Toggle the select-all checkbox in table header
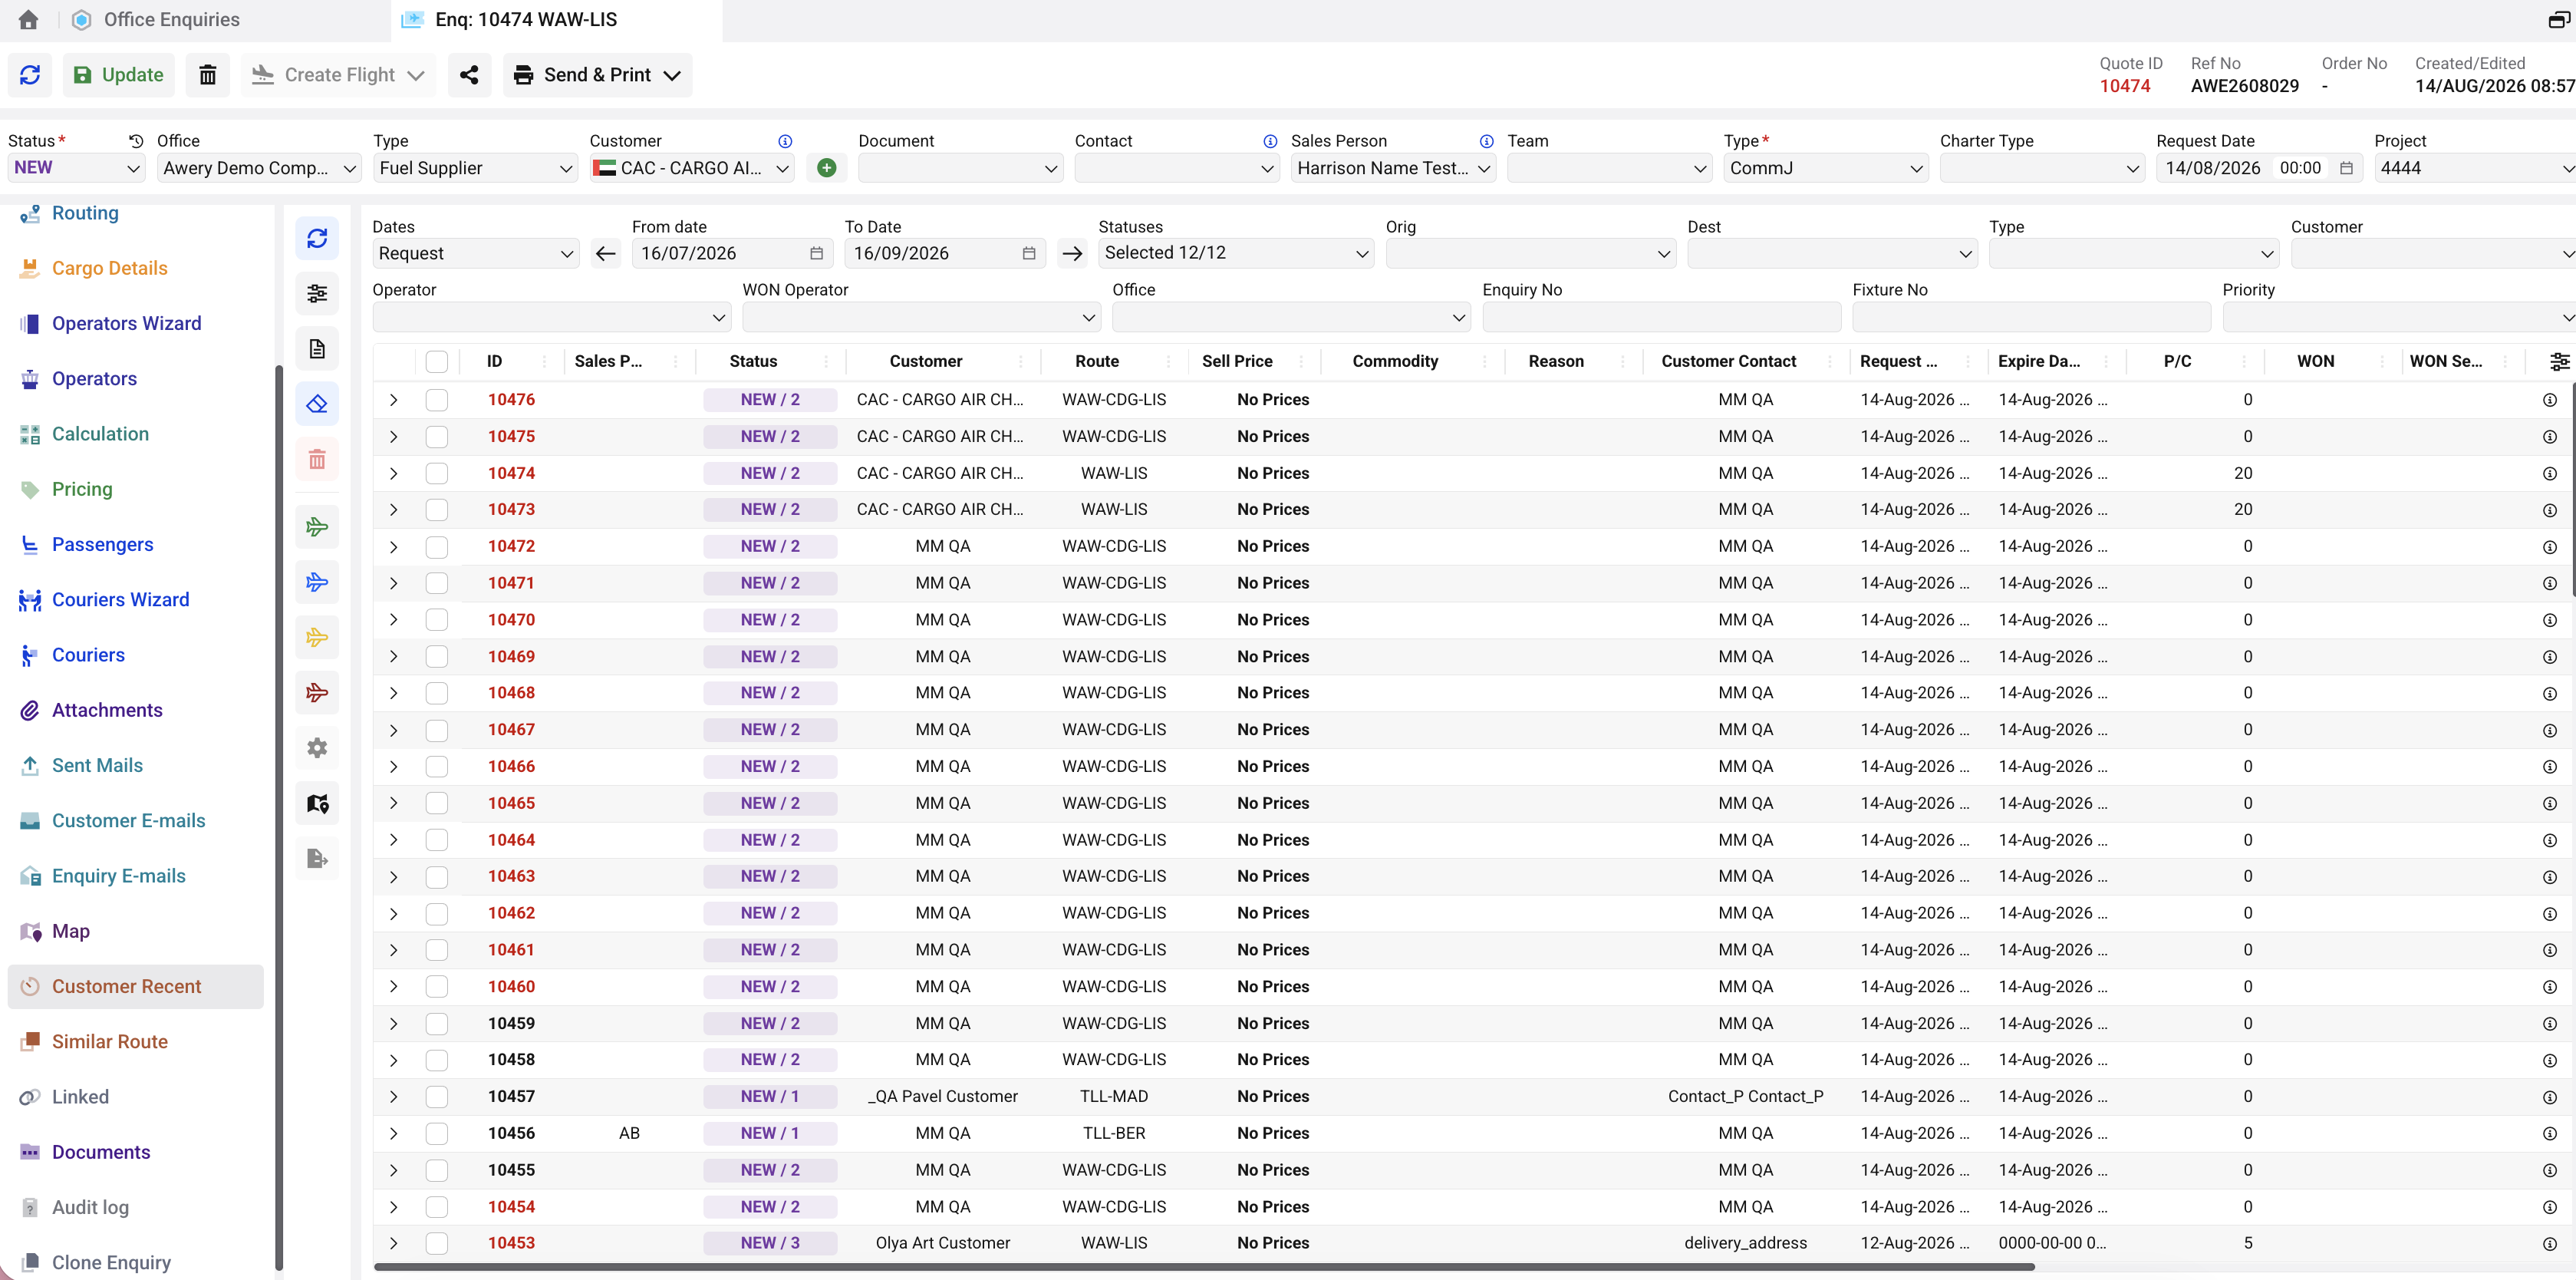2576x1280 pixels. pos(437,361)
